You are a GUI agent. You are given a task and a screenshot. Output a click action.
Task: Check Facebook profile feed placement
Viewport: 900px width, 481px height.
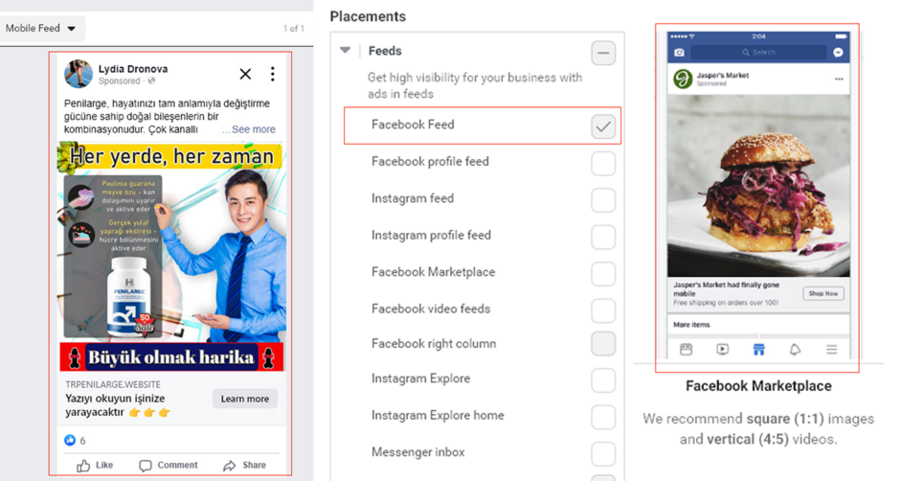603,163
